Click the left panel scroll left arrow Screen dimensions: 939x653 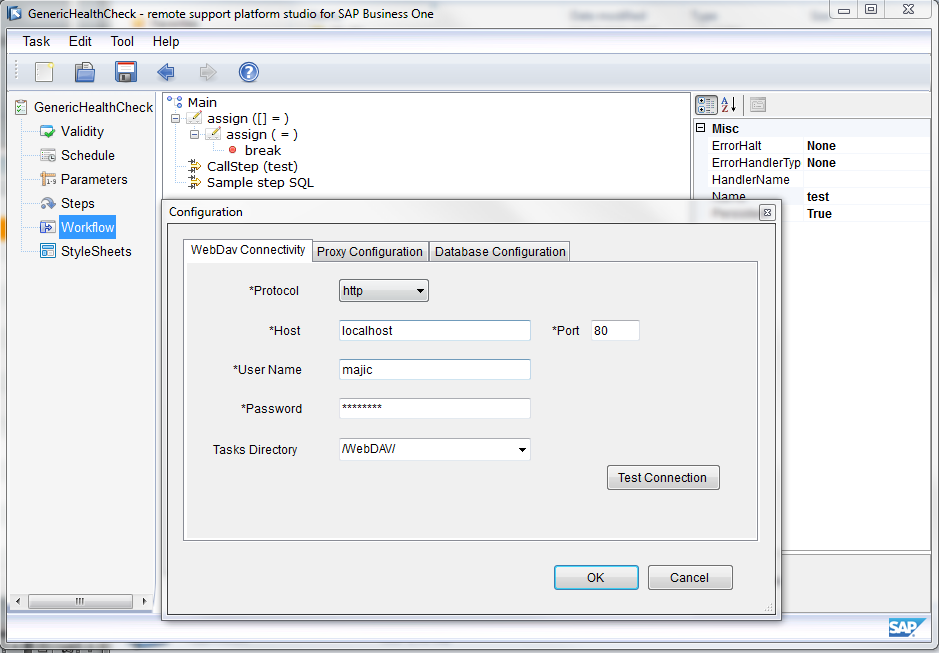coord(17,601)
